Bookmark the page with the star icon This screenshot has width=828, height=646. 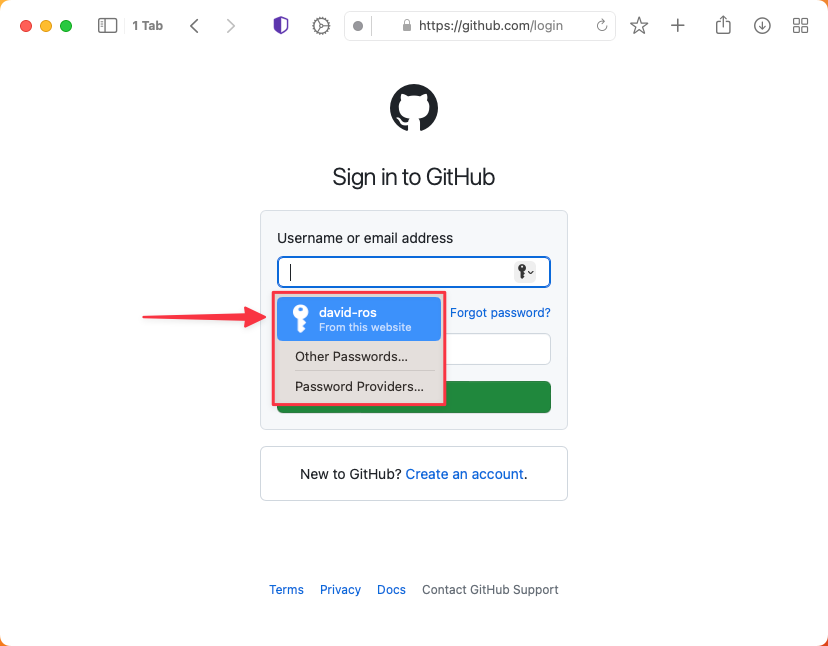tap(639, 25)
